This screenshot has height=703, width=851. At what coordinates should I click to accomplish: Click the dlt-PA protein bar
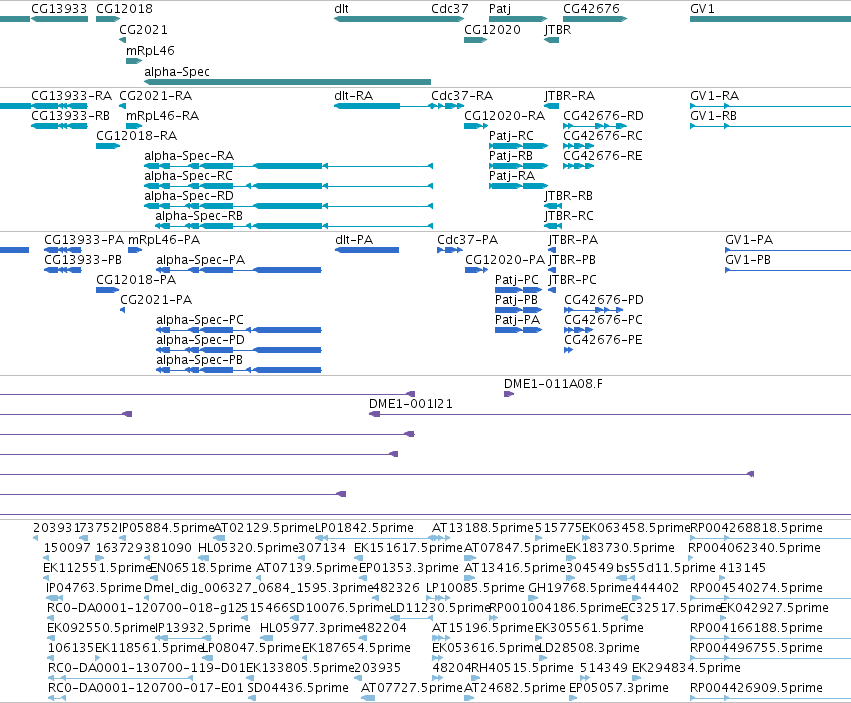coord(367,250)
